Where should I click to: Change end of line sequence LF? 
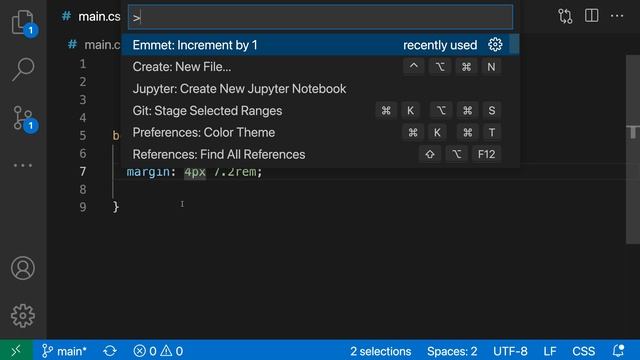click(x=550, y=351)
